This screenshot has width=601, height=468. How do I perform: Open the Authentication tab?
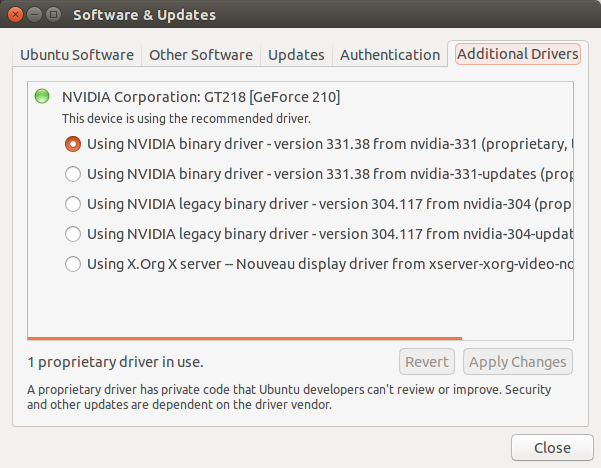pyautogui.click(x=390, y=55)
